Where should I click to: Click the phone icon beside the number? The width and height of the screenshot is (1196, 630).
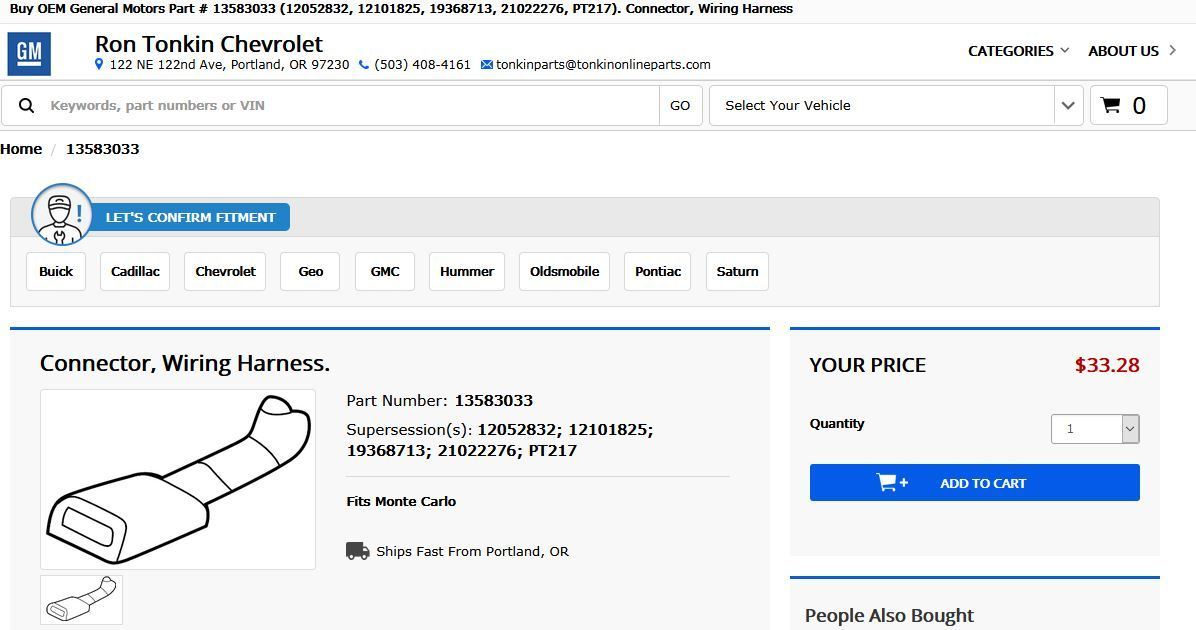click(x=364, y=65)
